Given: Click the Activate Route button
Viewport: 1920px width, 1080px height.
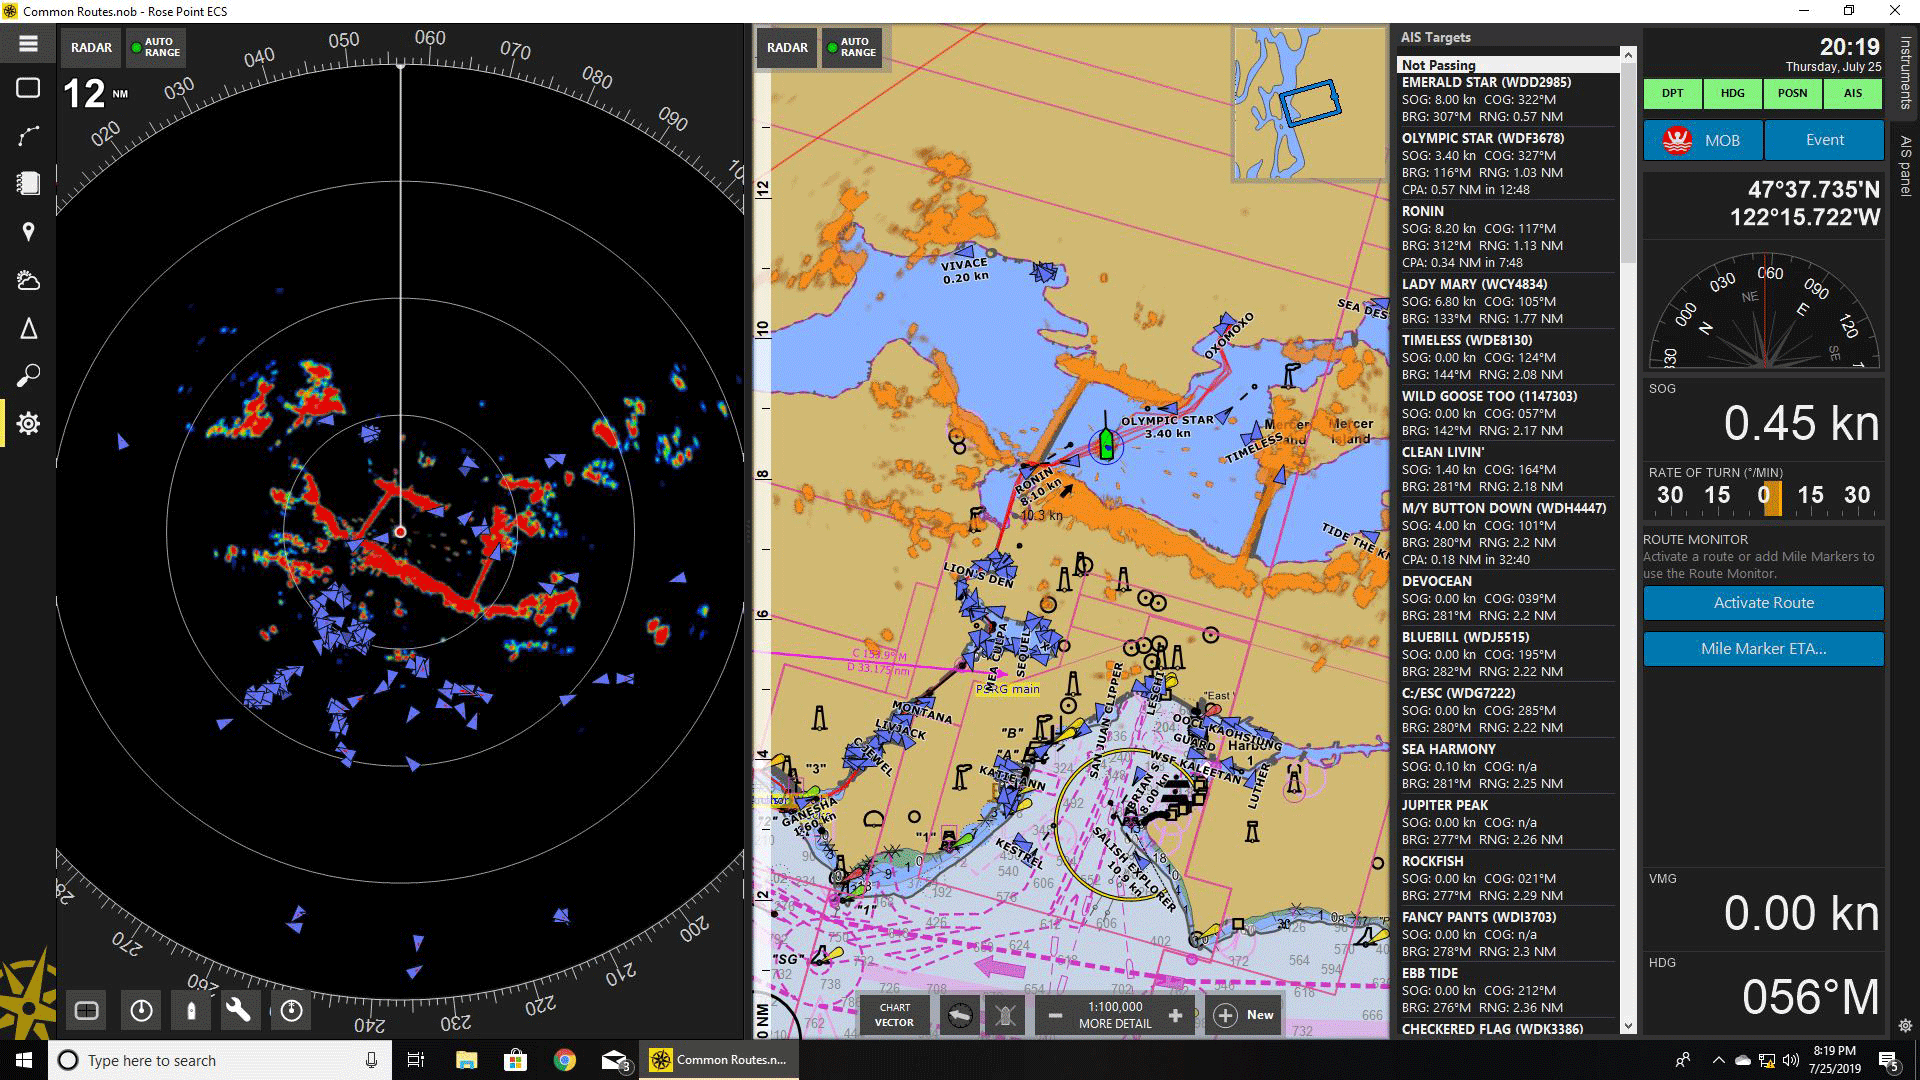Looking at the screenshot, I should click(x=1763, y=603).
